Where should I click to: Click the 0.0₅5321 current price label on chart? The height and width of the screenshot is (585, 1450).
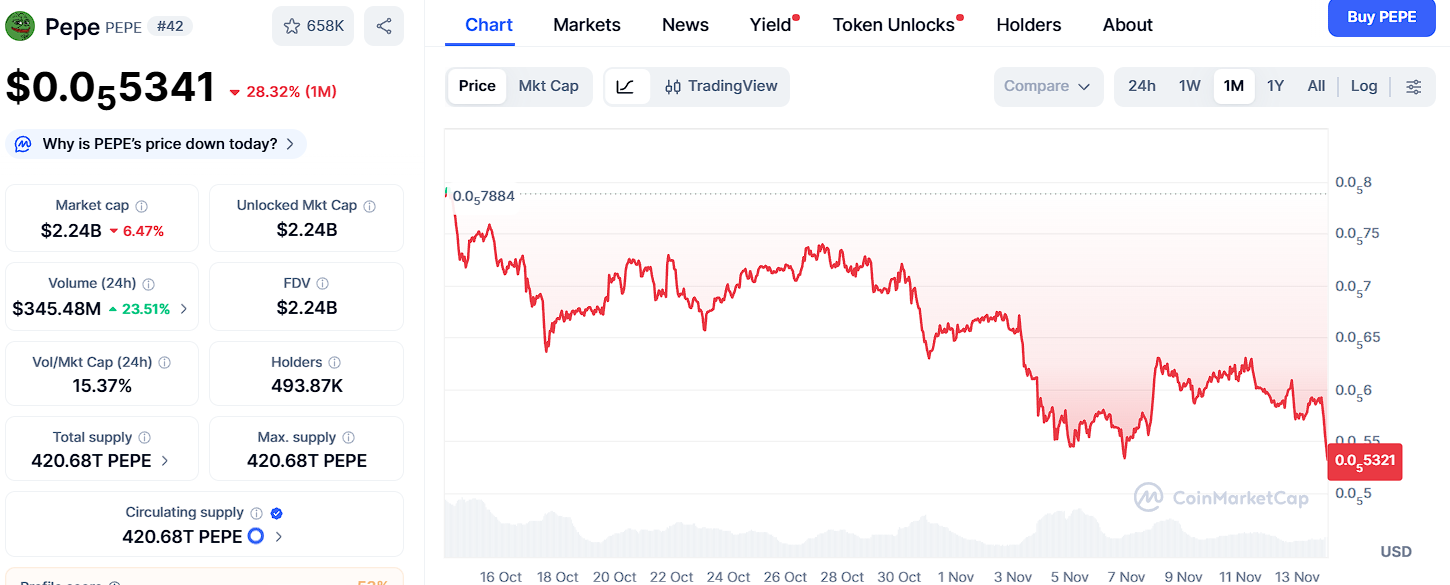click(x=1365, y=461)
